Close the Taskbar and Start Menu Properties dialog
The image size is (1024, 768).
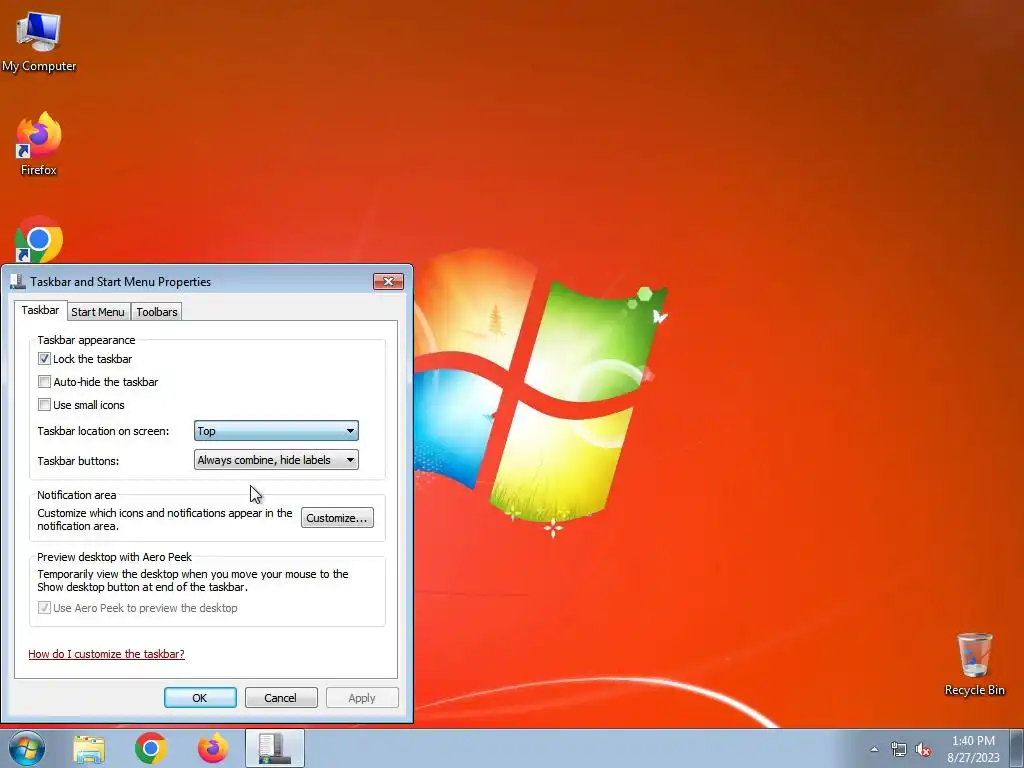tap(389, 281)
